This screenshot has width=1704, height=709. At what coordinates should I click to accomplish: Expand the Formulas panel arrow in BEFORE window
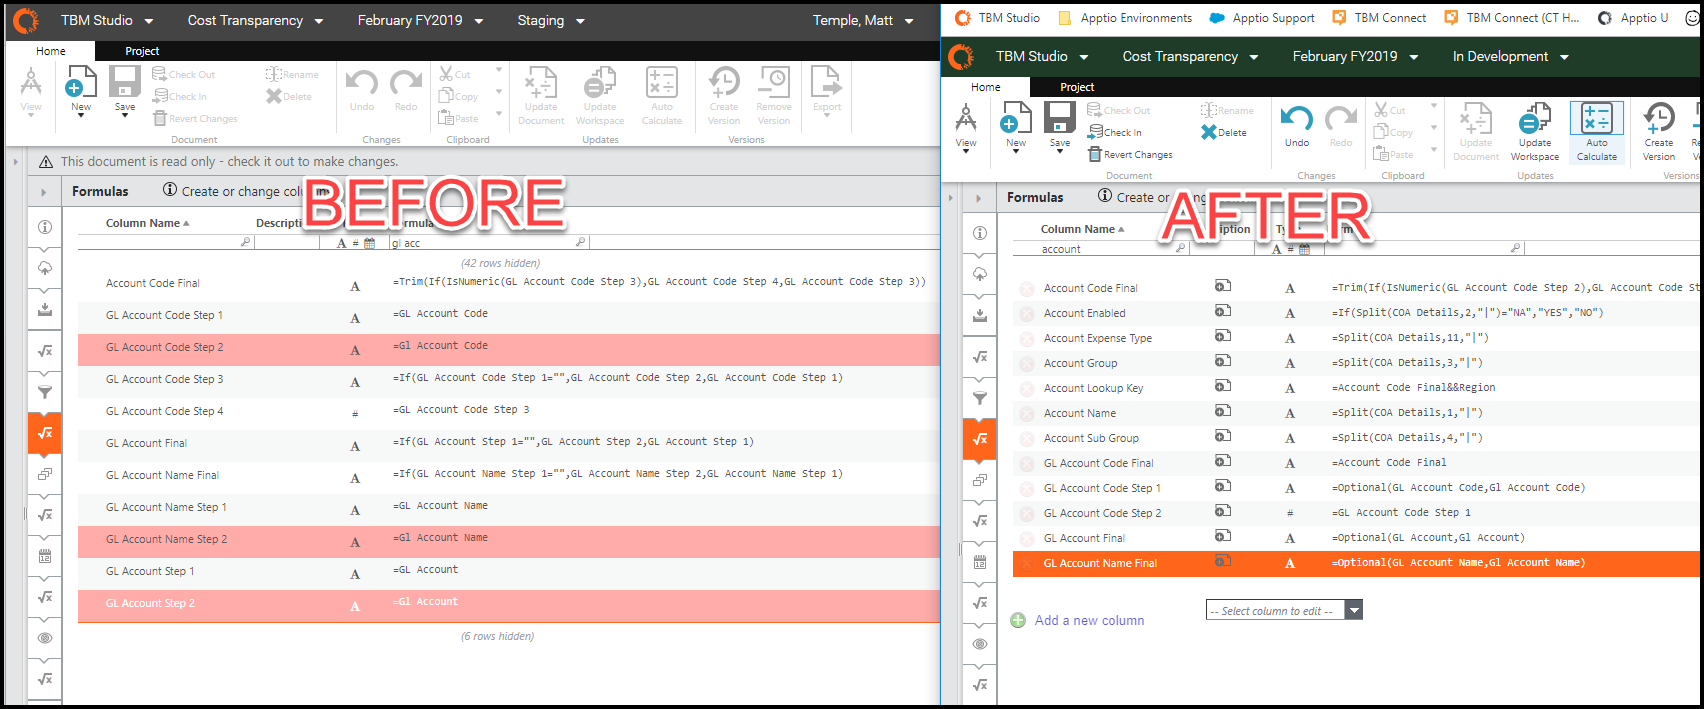(43, 192)
